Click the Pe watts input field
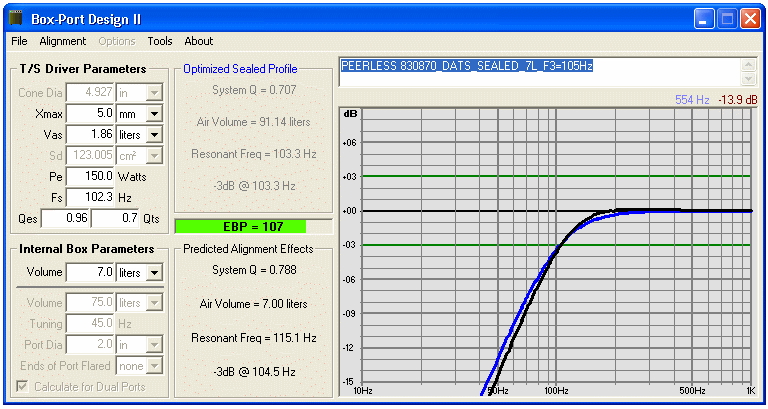 point(90,176)
